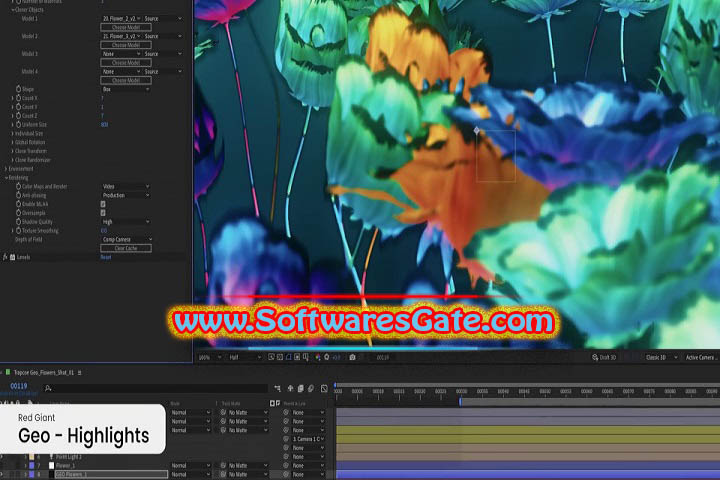Toggle the Enable MLAA stopwatch
Screen dimensions: 720x480
click(x=18, y=204)
